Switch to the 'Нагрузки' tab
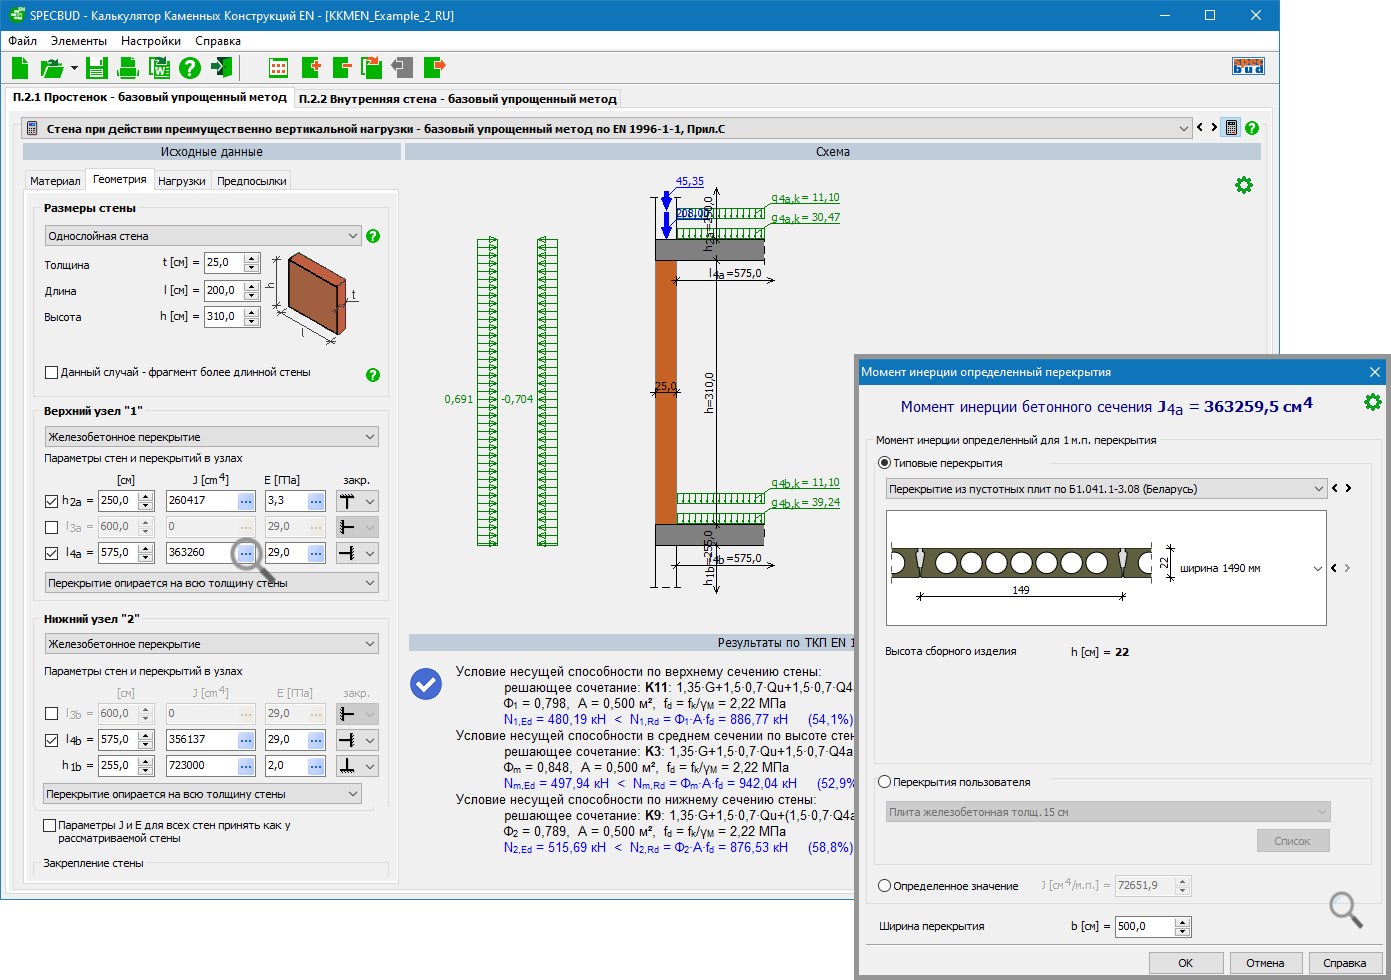This screenshot has height=980, width=1391. coord(181,181)
